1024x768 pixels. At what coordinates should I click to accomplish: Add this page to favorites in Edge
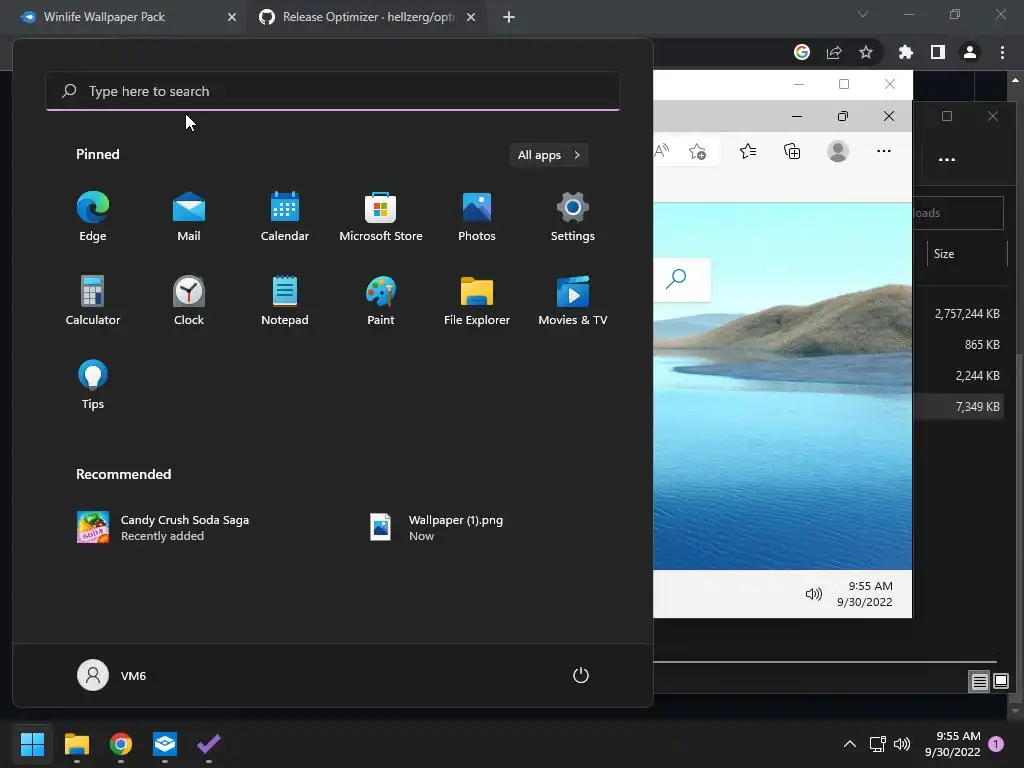(697, 152)
